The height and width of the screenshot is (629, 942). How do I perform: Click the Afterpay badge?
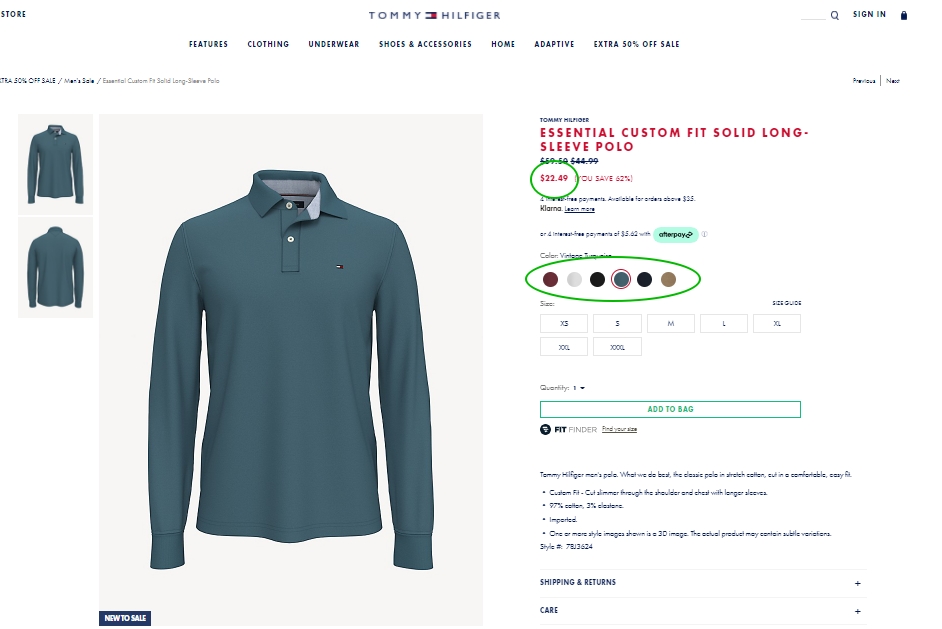(676, 235)
